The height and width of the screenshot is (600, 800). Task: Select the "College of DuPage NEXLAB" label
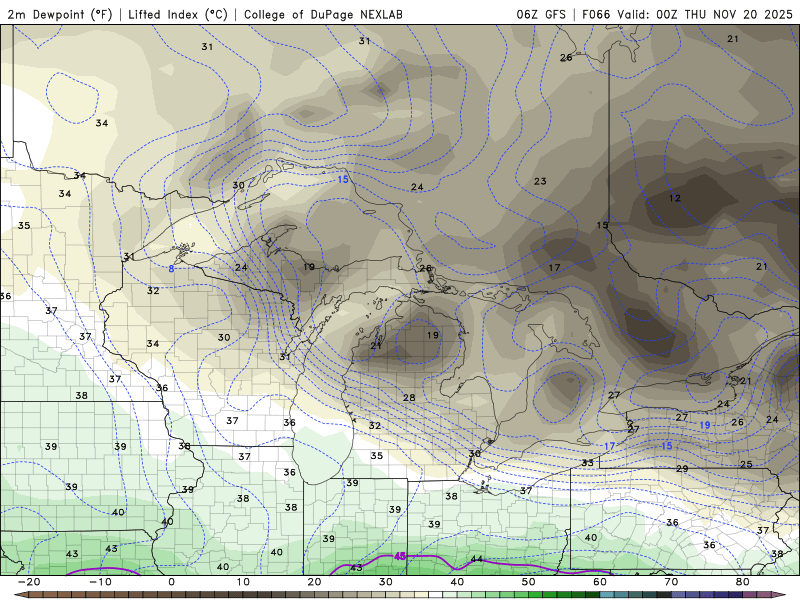323,15
